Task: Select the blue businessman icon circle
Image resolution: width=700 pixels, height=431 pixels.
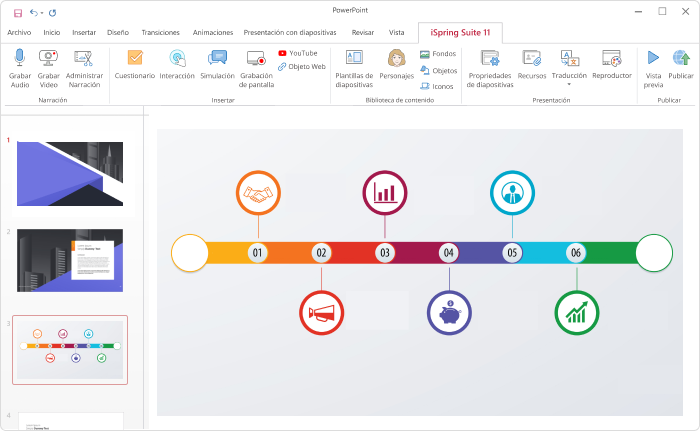Action: coord(512,193)
